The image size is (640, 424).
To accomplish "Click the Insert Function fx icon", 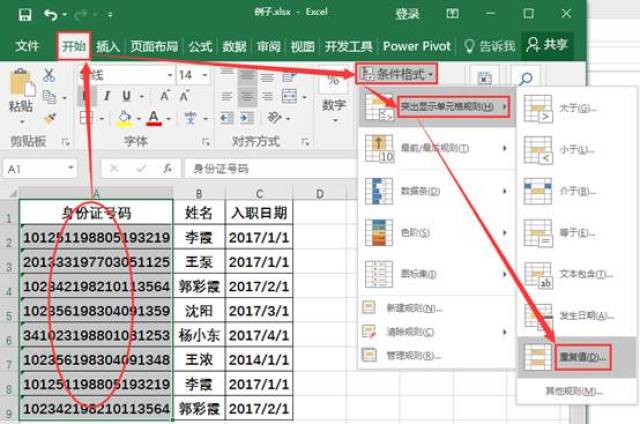I will pos(167,169).
